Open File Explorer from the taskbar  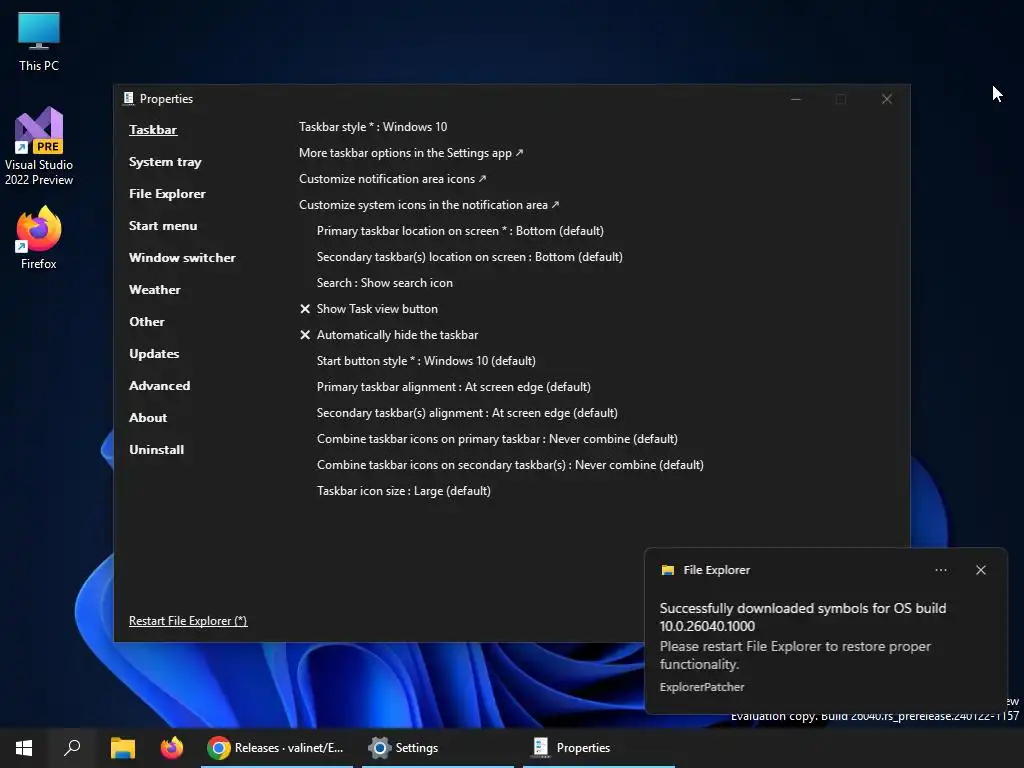click(122, 748)
